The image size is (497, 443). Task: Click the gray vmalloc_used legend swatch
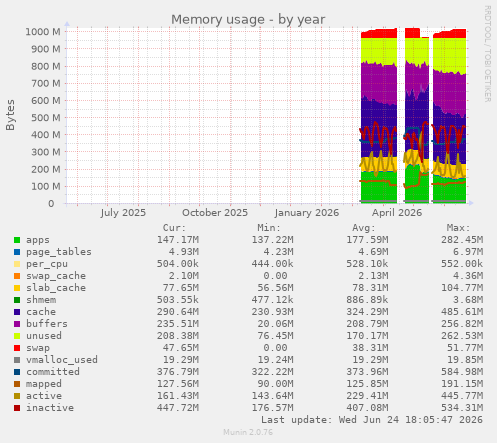pyautogui.click(x=17, y=360)
